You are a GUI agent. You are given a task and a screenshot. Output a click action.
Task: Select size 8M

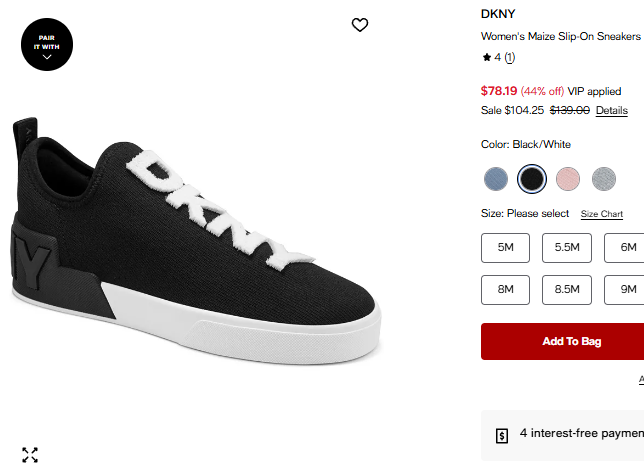pyautogui.click(x=506, y=289)
